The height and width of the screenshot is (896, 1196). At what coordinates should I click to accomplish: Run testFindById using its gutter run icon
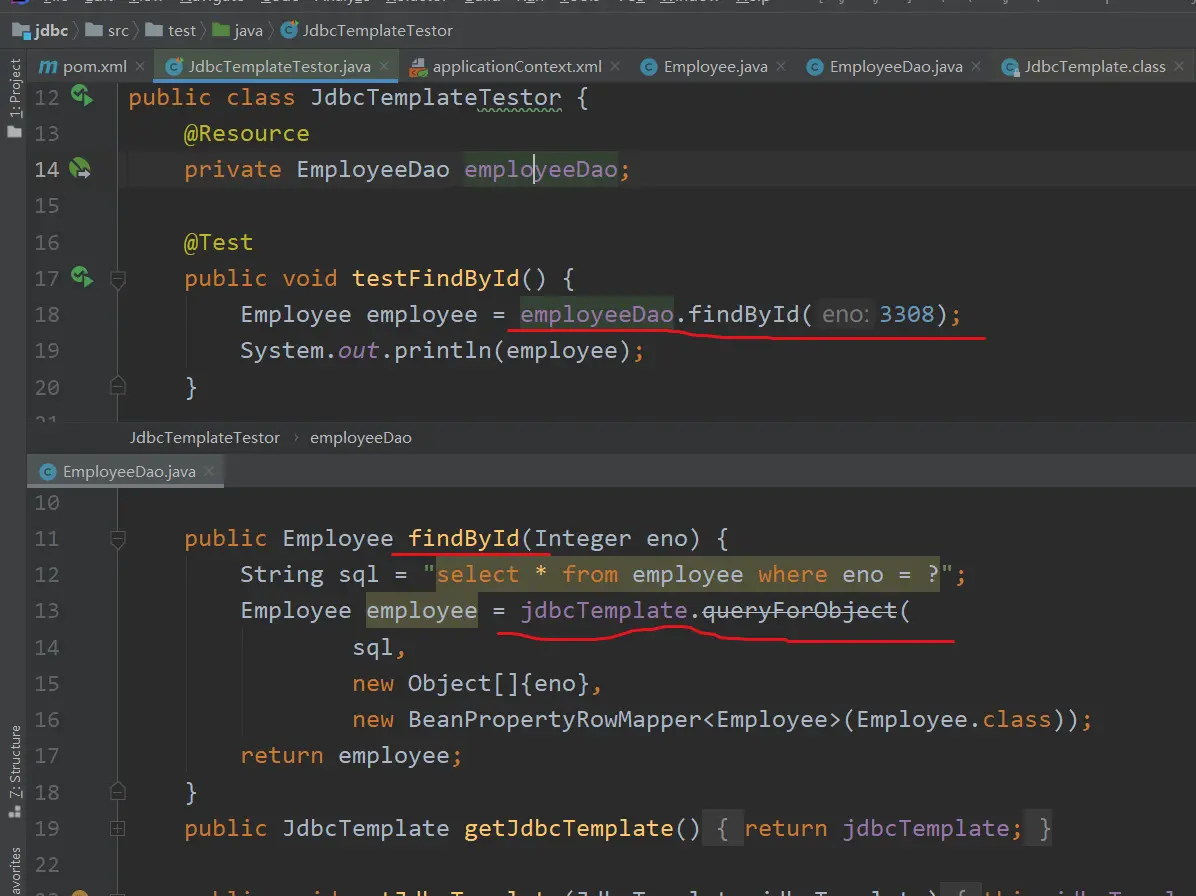click(x=81, y=277)
